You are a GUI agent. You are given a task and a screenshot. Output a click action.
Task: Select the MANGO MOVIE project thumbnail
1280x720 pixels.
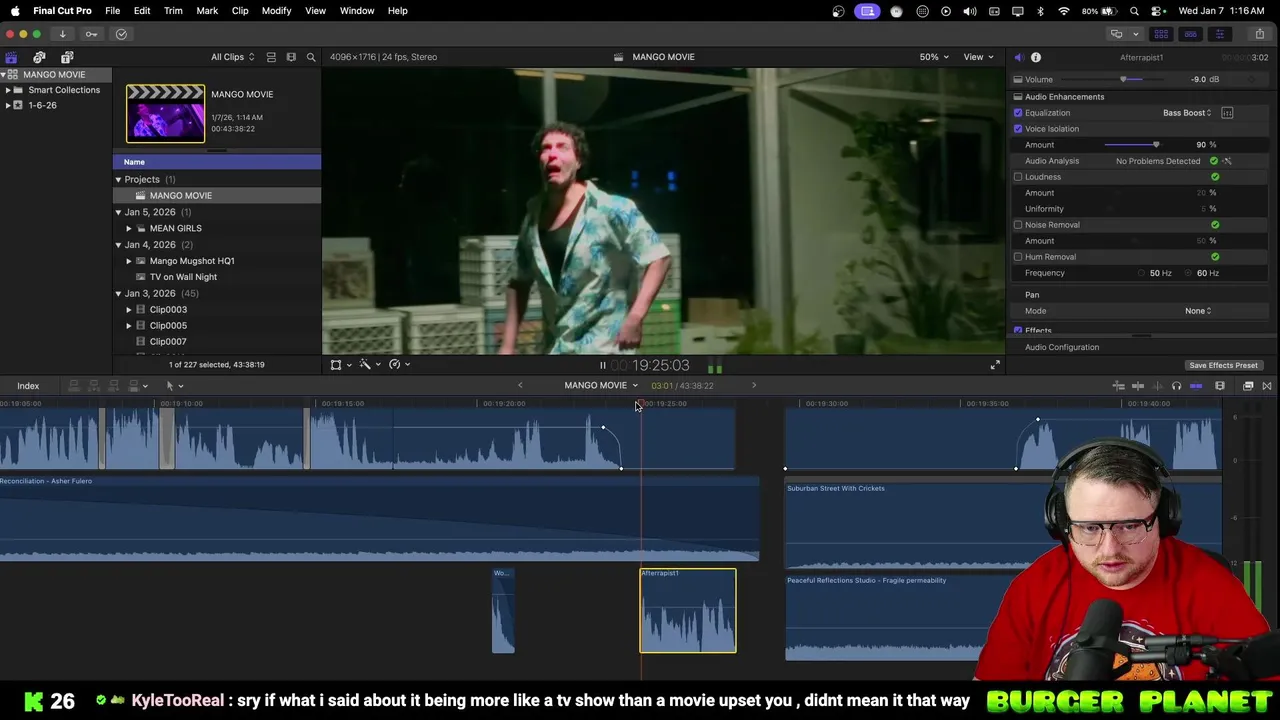tap(165, 113)
